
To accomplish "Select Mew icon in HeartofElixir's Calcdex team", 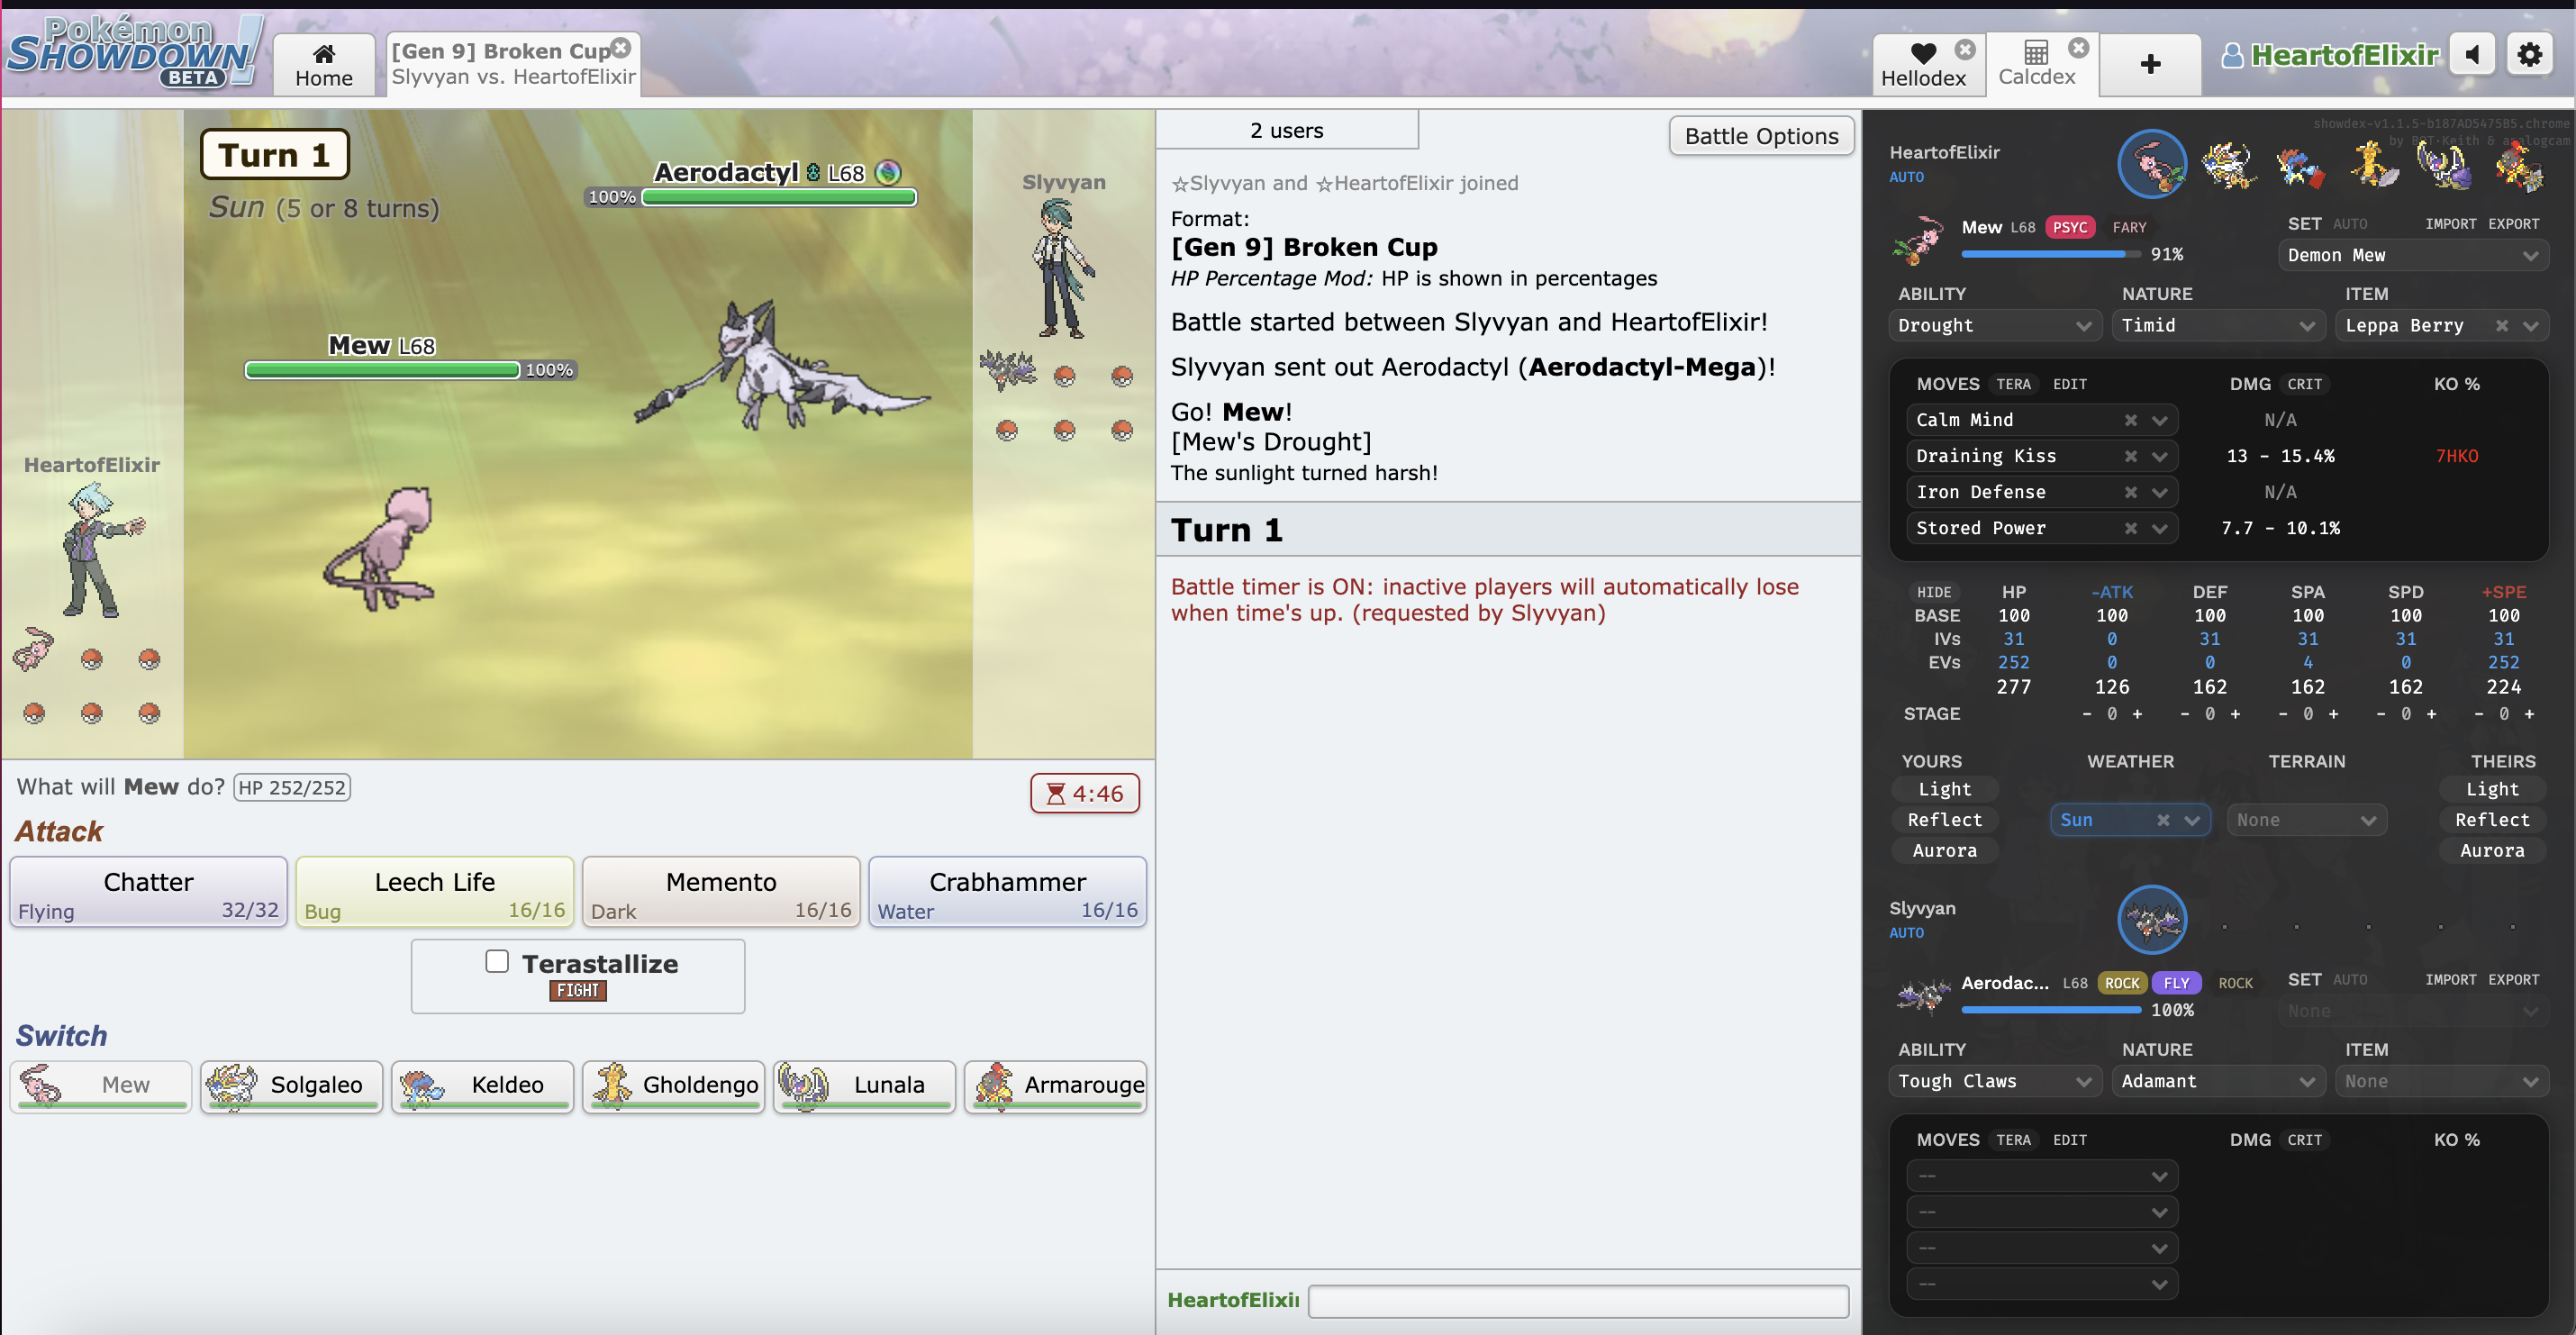I will 2152,163.
